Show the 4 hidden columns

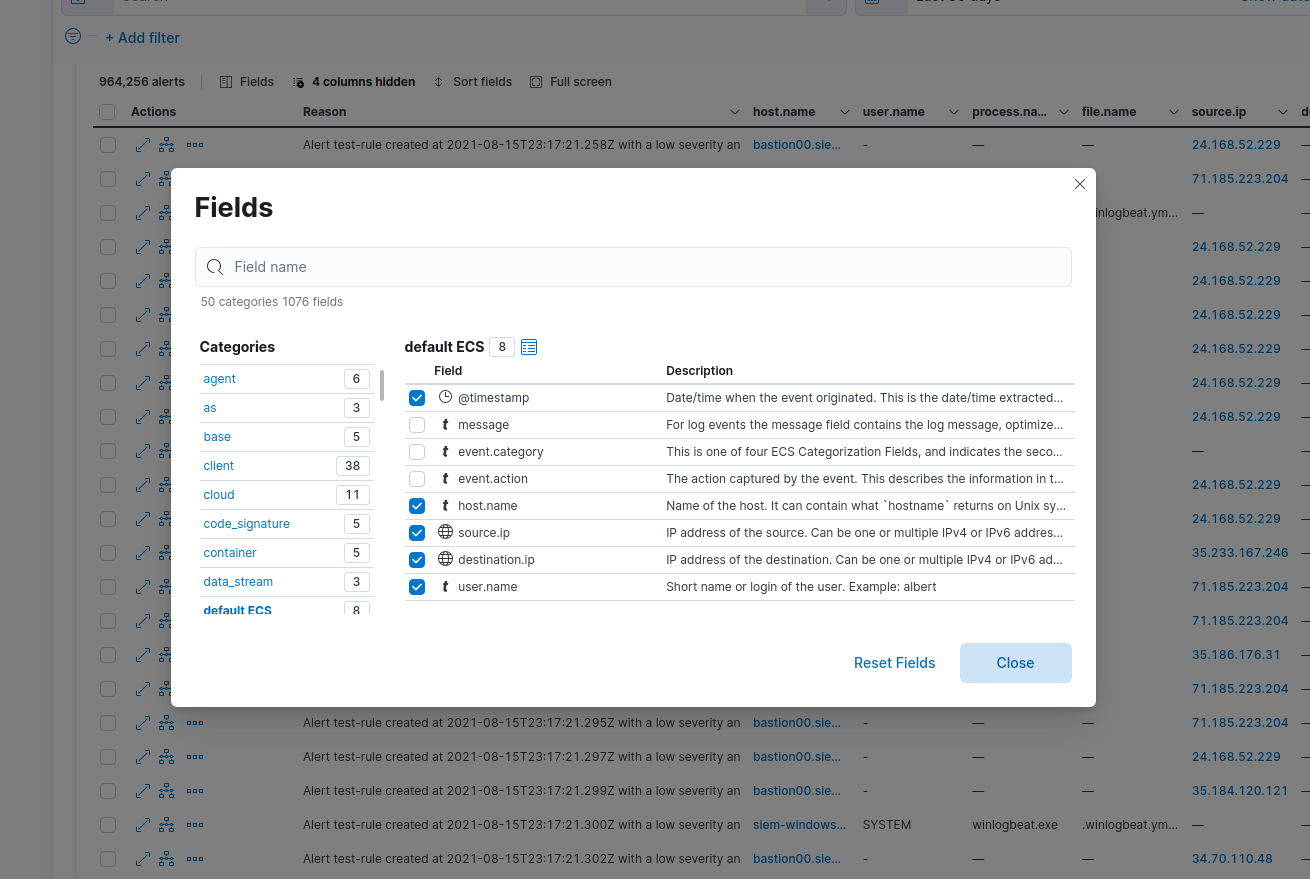click(x=354, y=82)
